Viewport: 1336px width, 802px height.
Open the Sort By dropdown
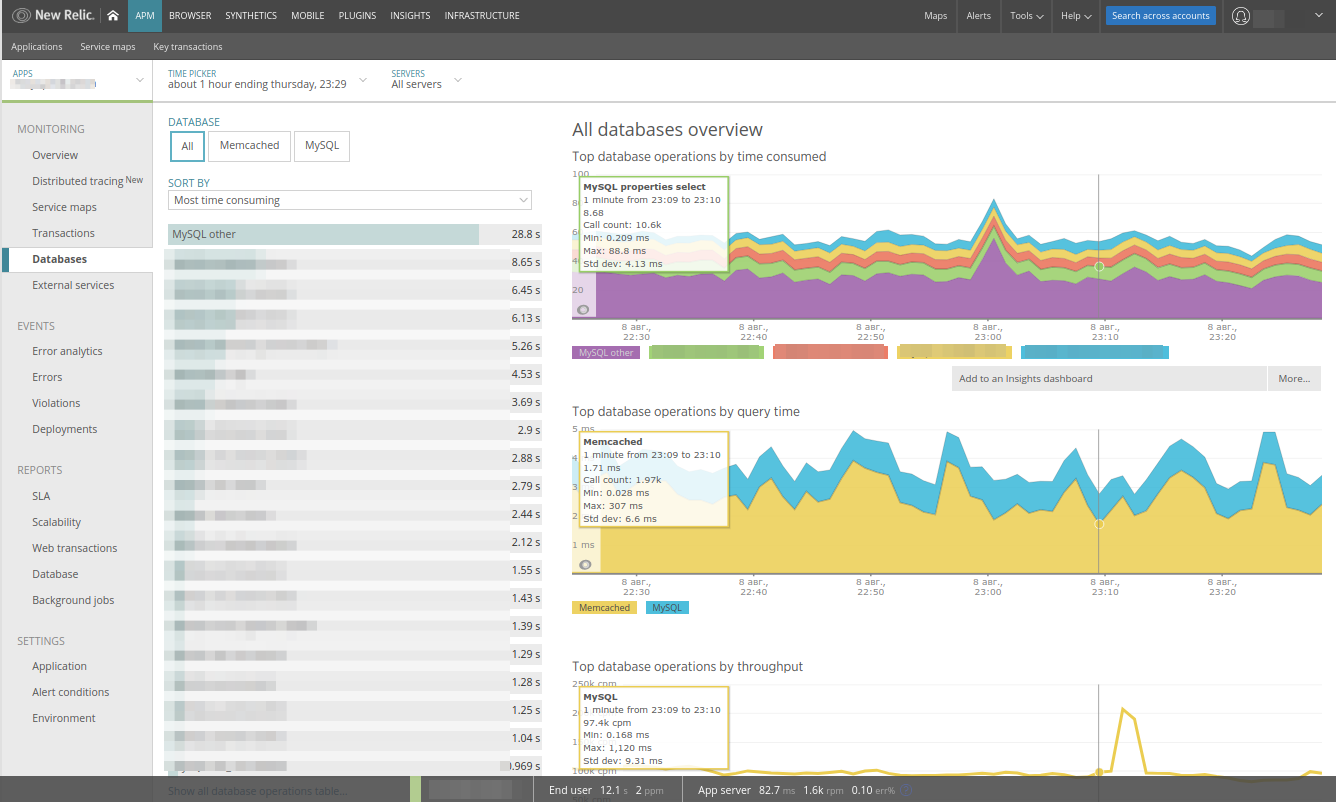point(349,200)
